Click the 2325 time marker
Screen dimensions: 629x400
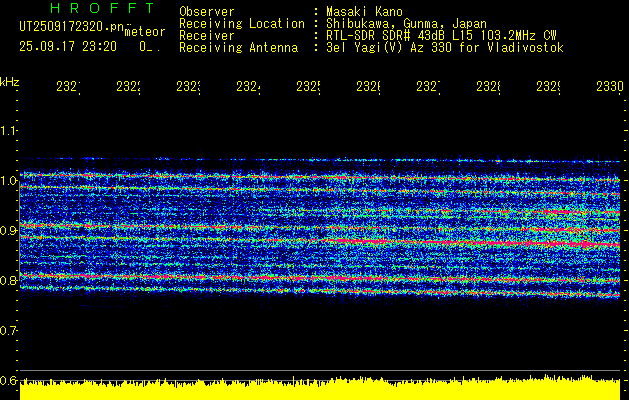coord(308,87)
